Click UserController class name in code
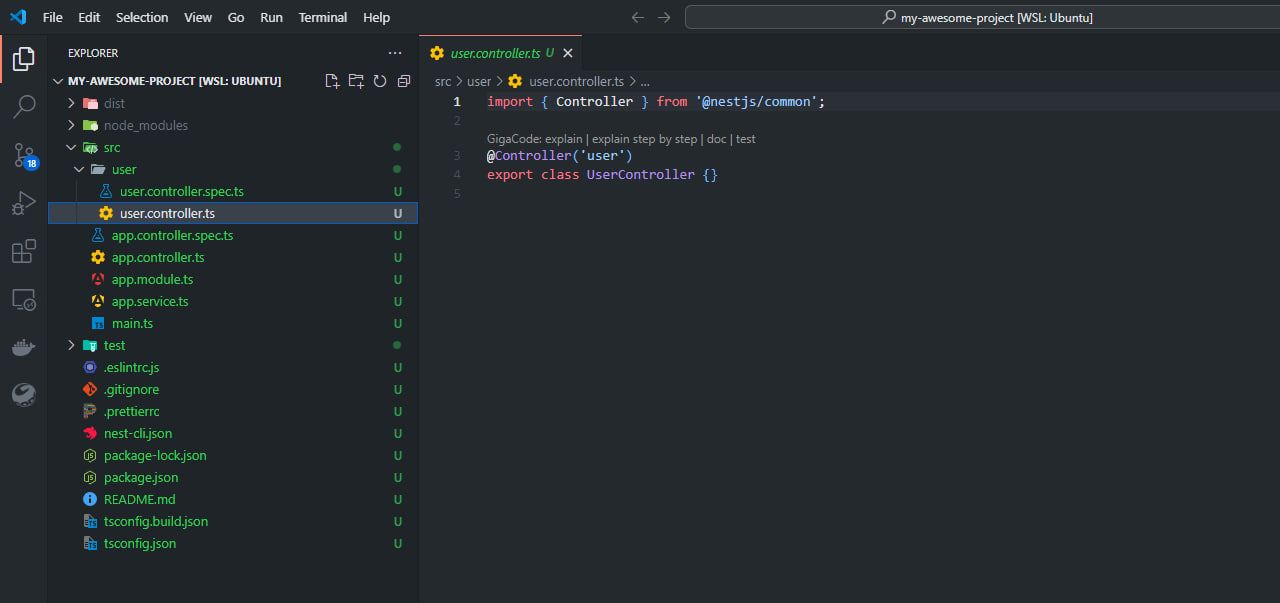Viewport: 1280px width, 603px height. [x=640, y=174]
